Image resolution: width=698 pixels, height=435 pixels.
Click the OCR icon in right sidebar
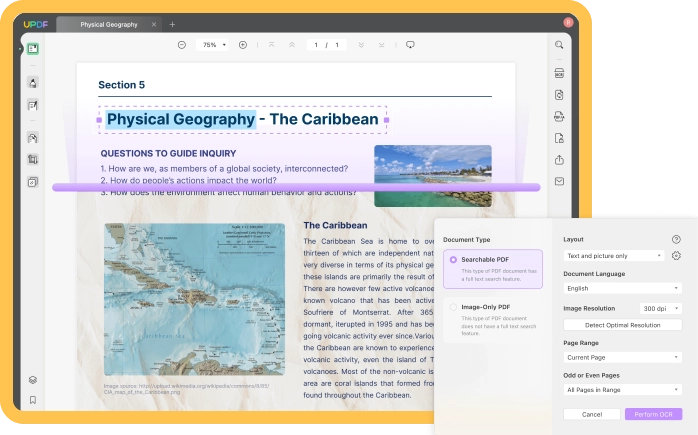click(559, 73)
